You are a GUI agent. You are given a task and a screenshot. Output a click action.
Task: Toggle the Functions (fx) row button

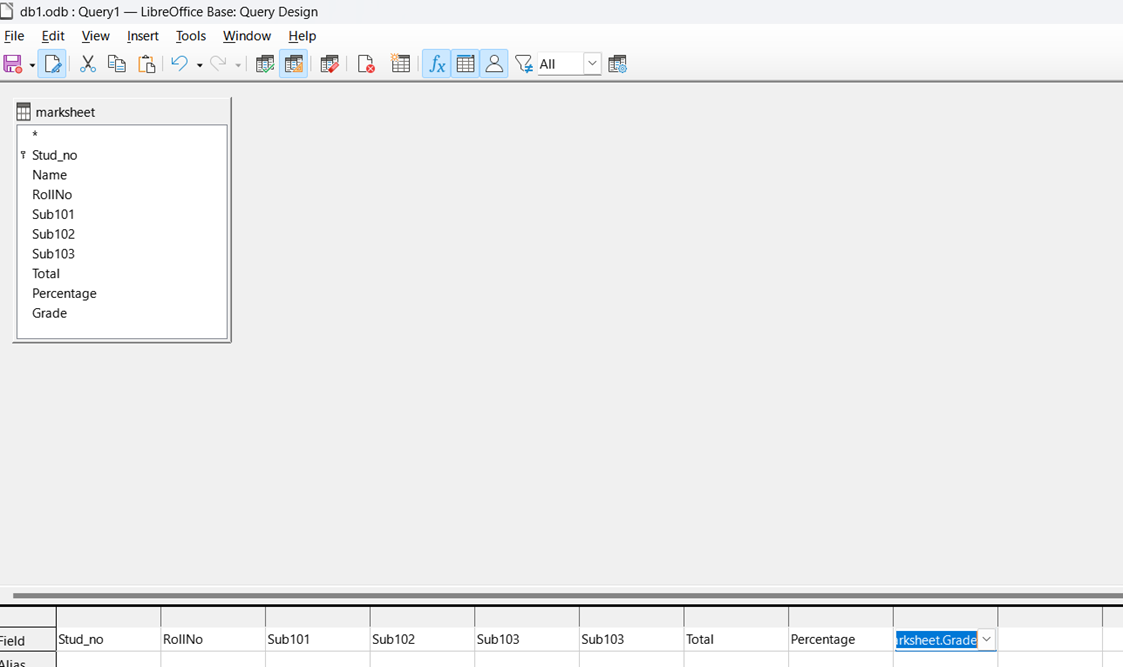click(436, 64)
